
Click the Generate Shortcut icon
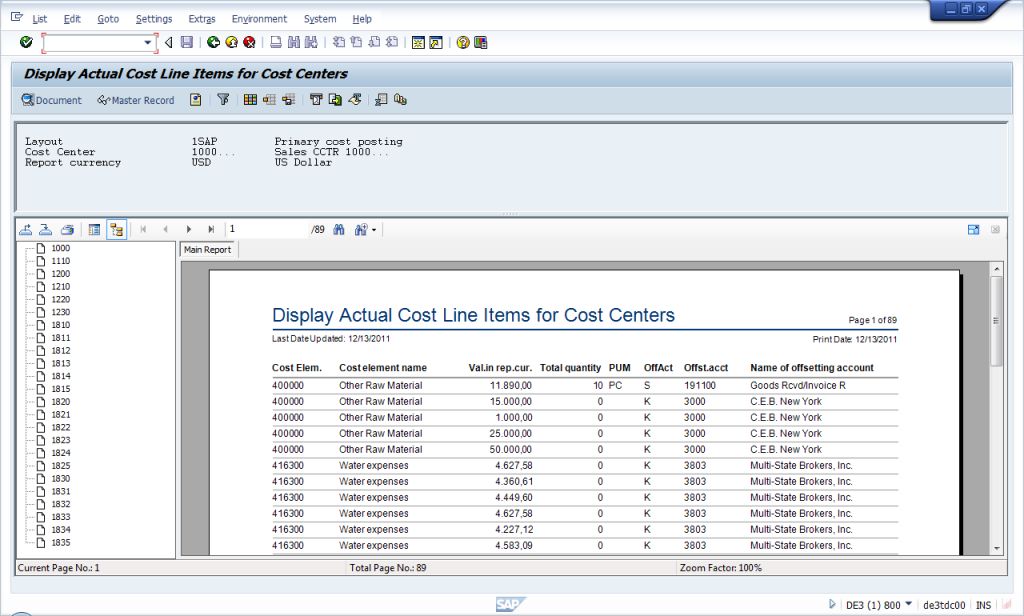click(436, 42)
